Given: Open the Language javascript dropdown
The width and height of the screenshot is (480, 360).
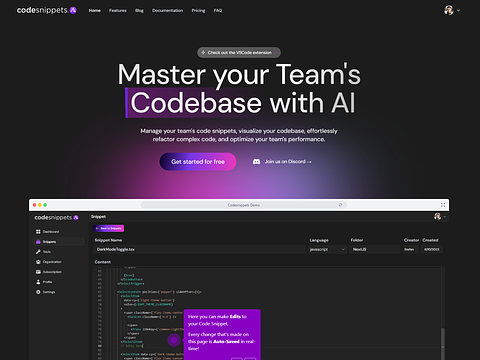Looking at the screenshot, I should coord(327,249).
